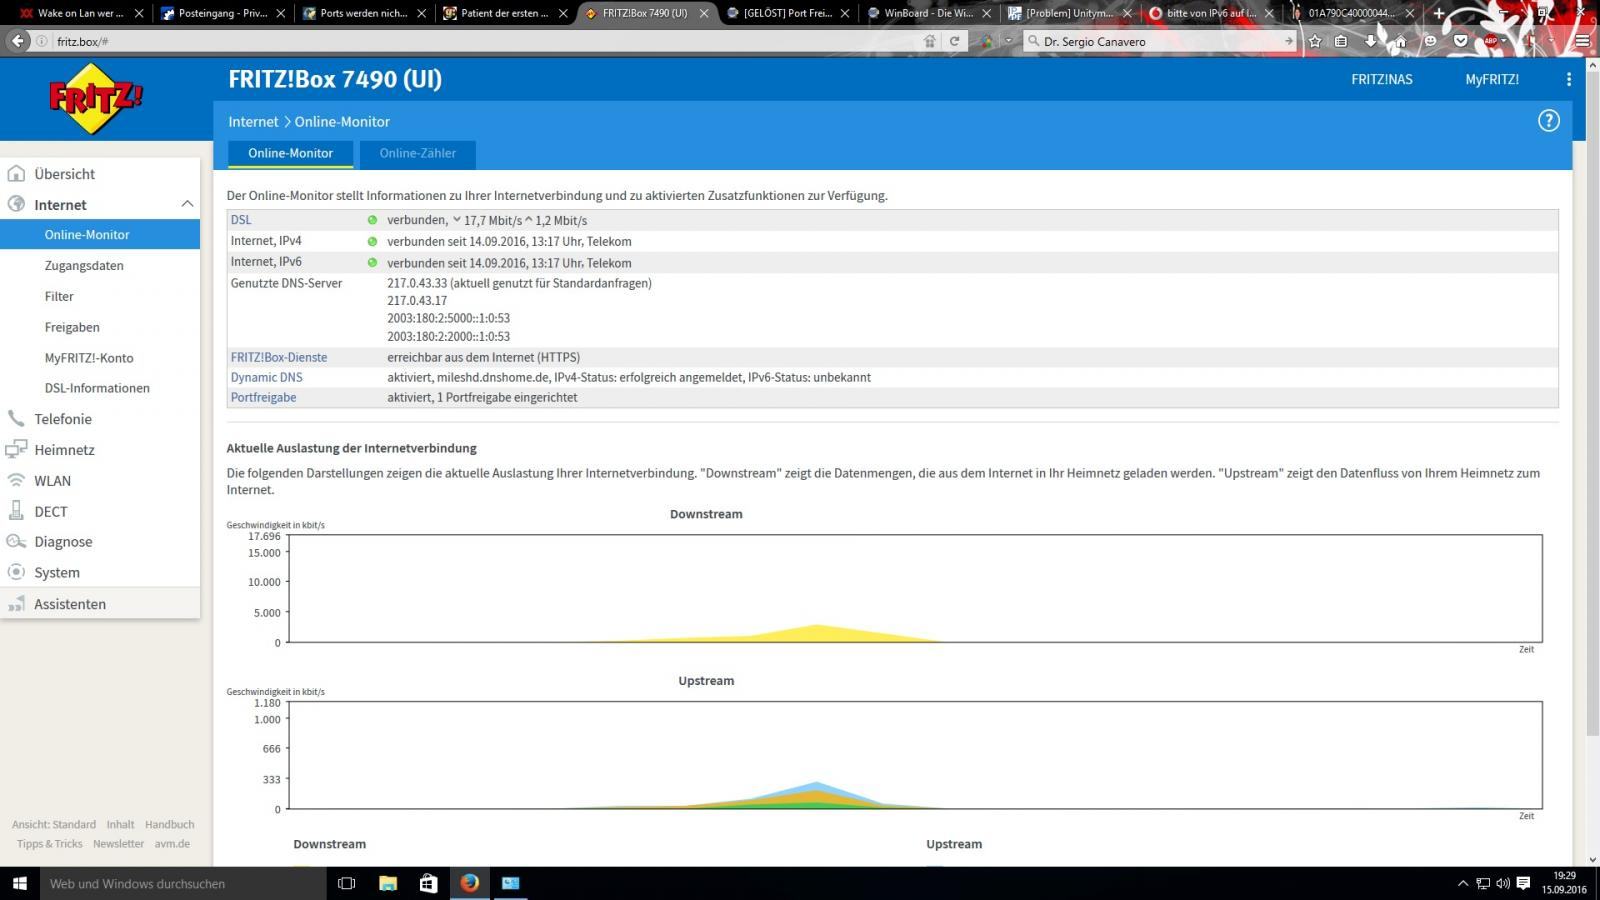Open Task View on taskbar
Viewport: 1600px width, 900px height.
pyautogui.click(x=347, y=883)
